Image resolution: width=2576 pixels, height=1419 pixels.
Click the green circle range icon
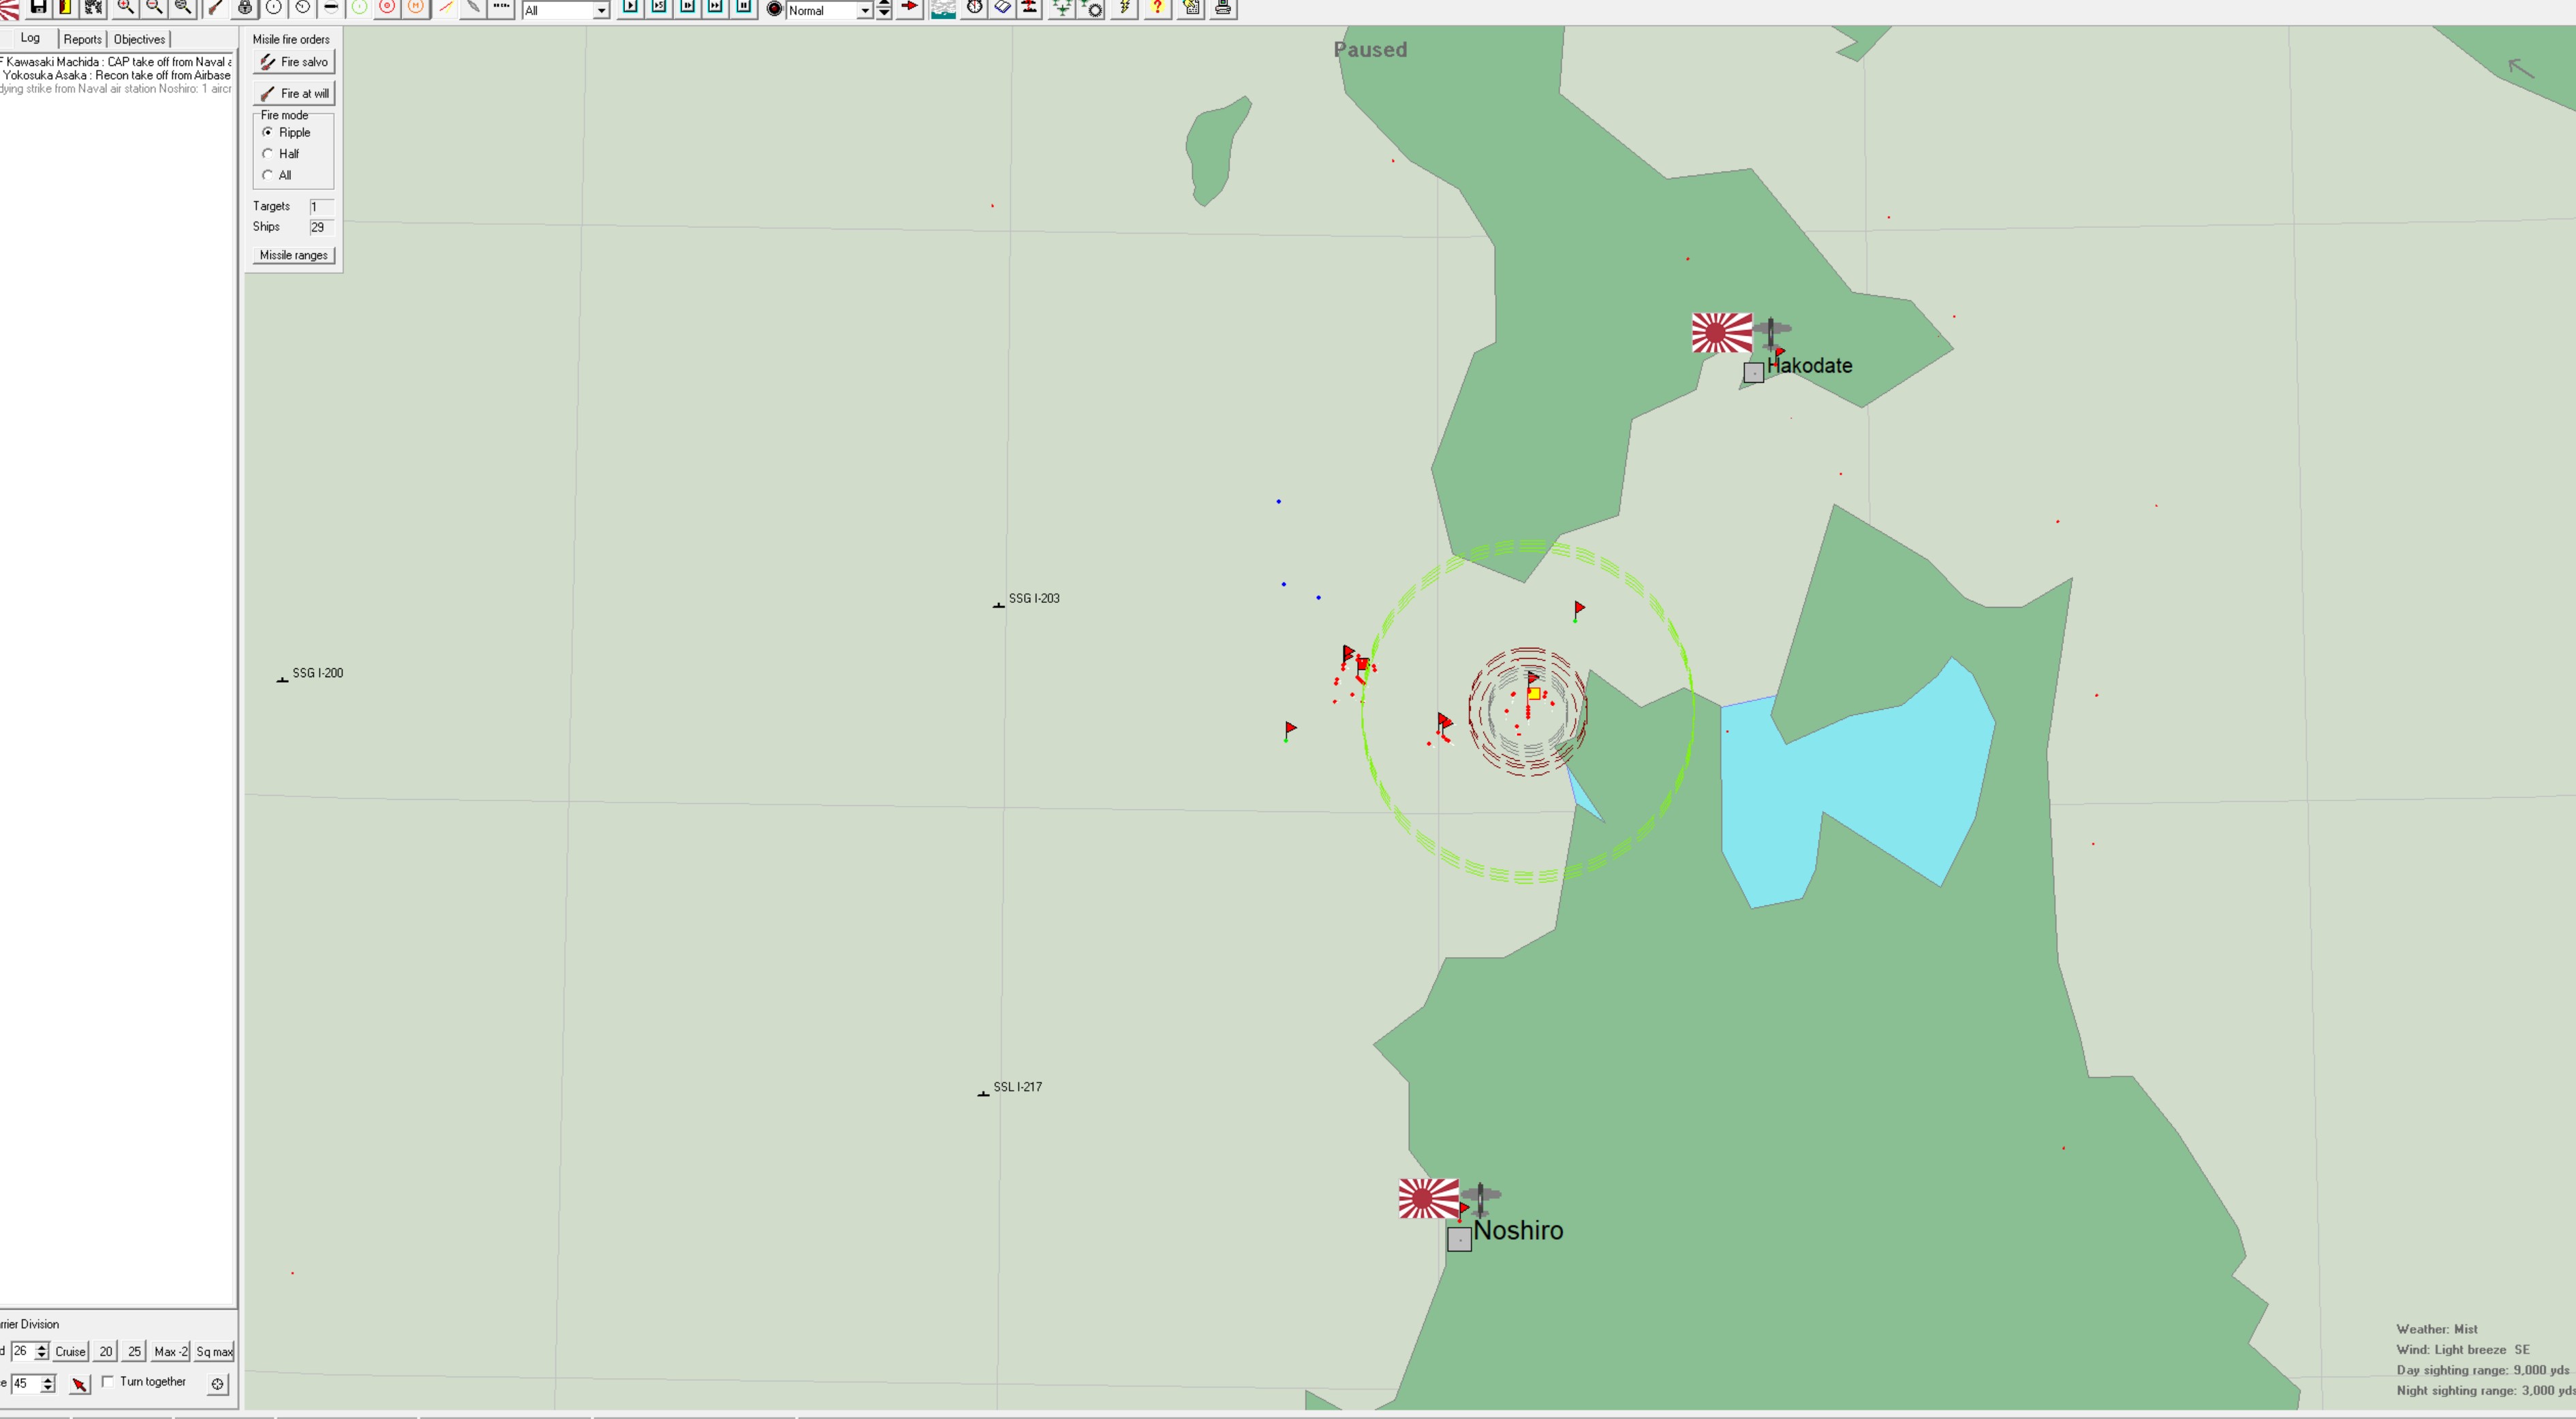click(359, 8)
